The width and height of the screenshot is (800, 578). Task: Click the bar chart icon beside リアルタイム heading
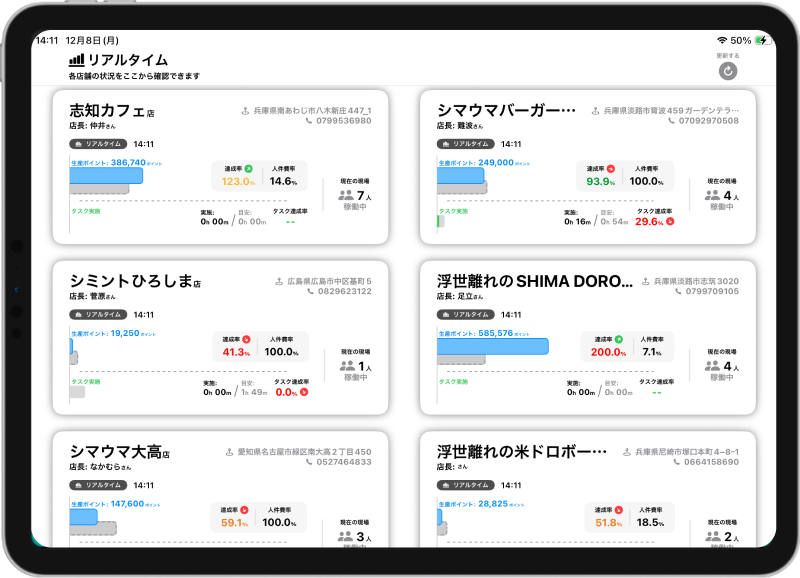(76, 60)
